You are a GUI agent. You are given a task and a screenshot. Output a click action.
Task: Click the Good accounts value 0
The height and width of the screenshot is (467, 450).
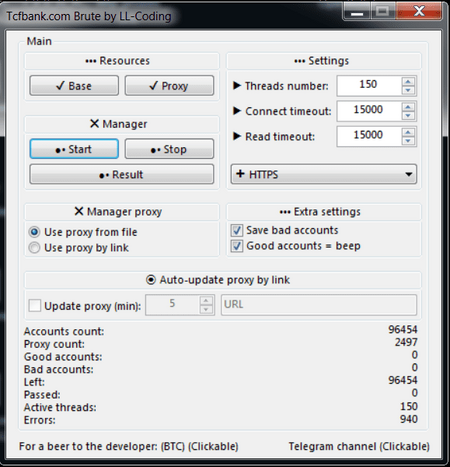click(415, 355)
